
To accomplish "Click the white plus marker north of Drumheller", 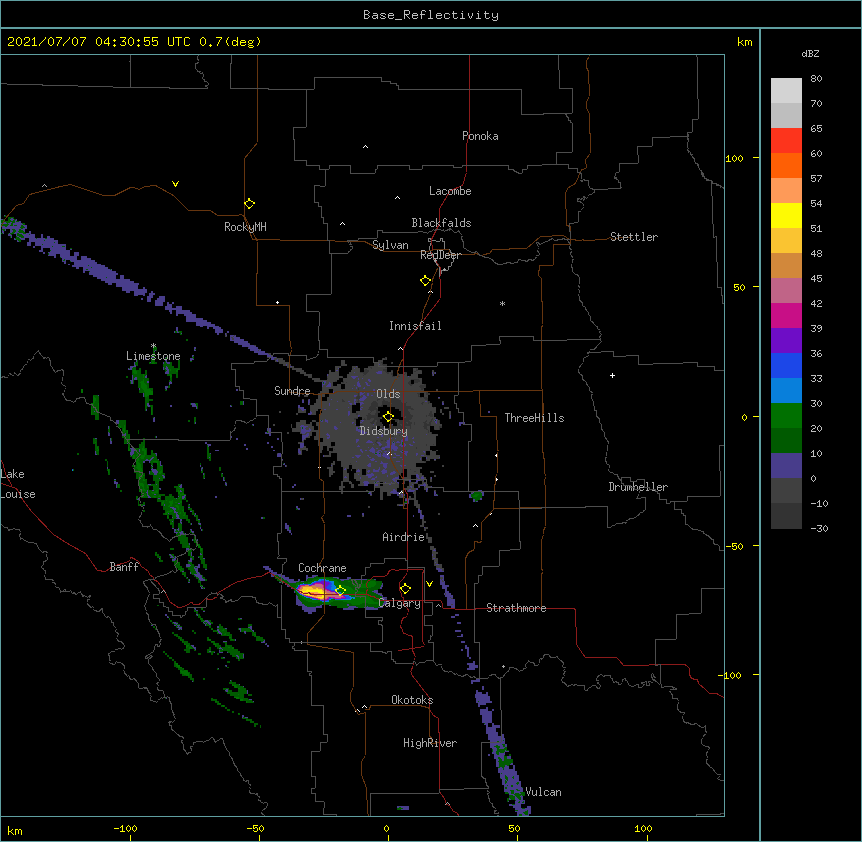I will click(x=612, y=375).
